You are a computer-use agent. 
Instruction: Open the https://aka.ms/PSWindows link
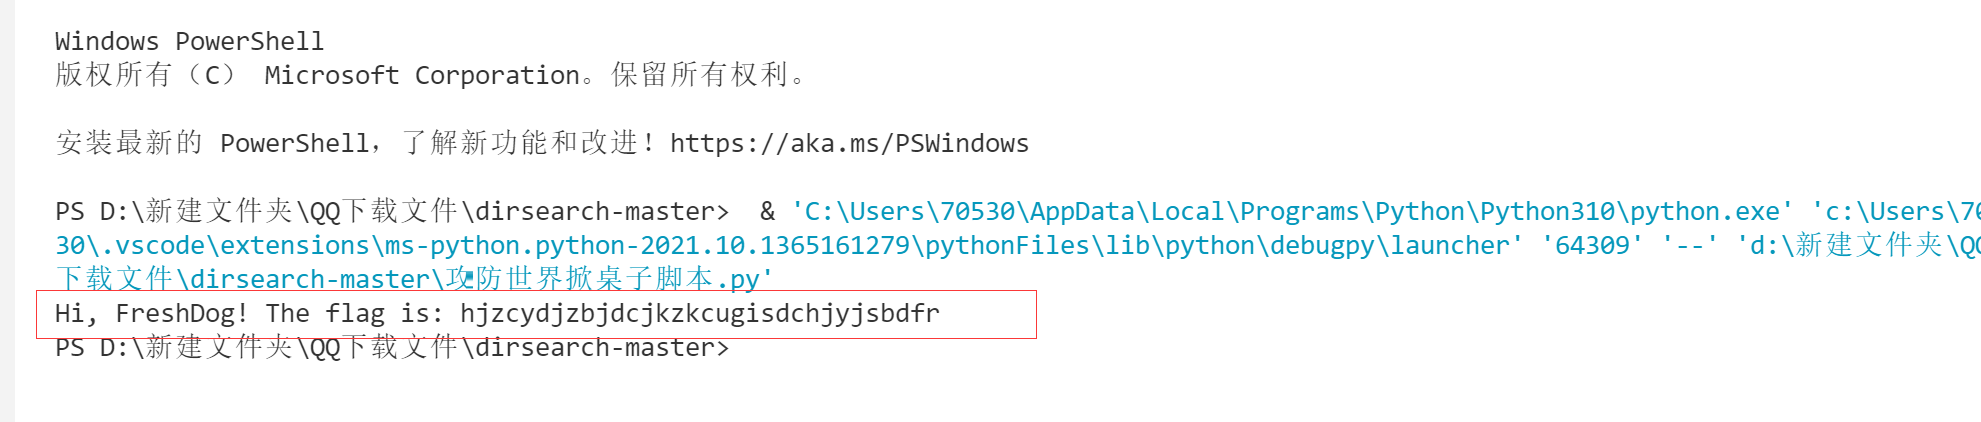pos(849,144)
